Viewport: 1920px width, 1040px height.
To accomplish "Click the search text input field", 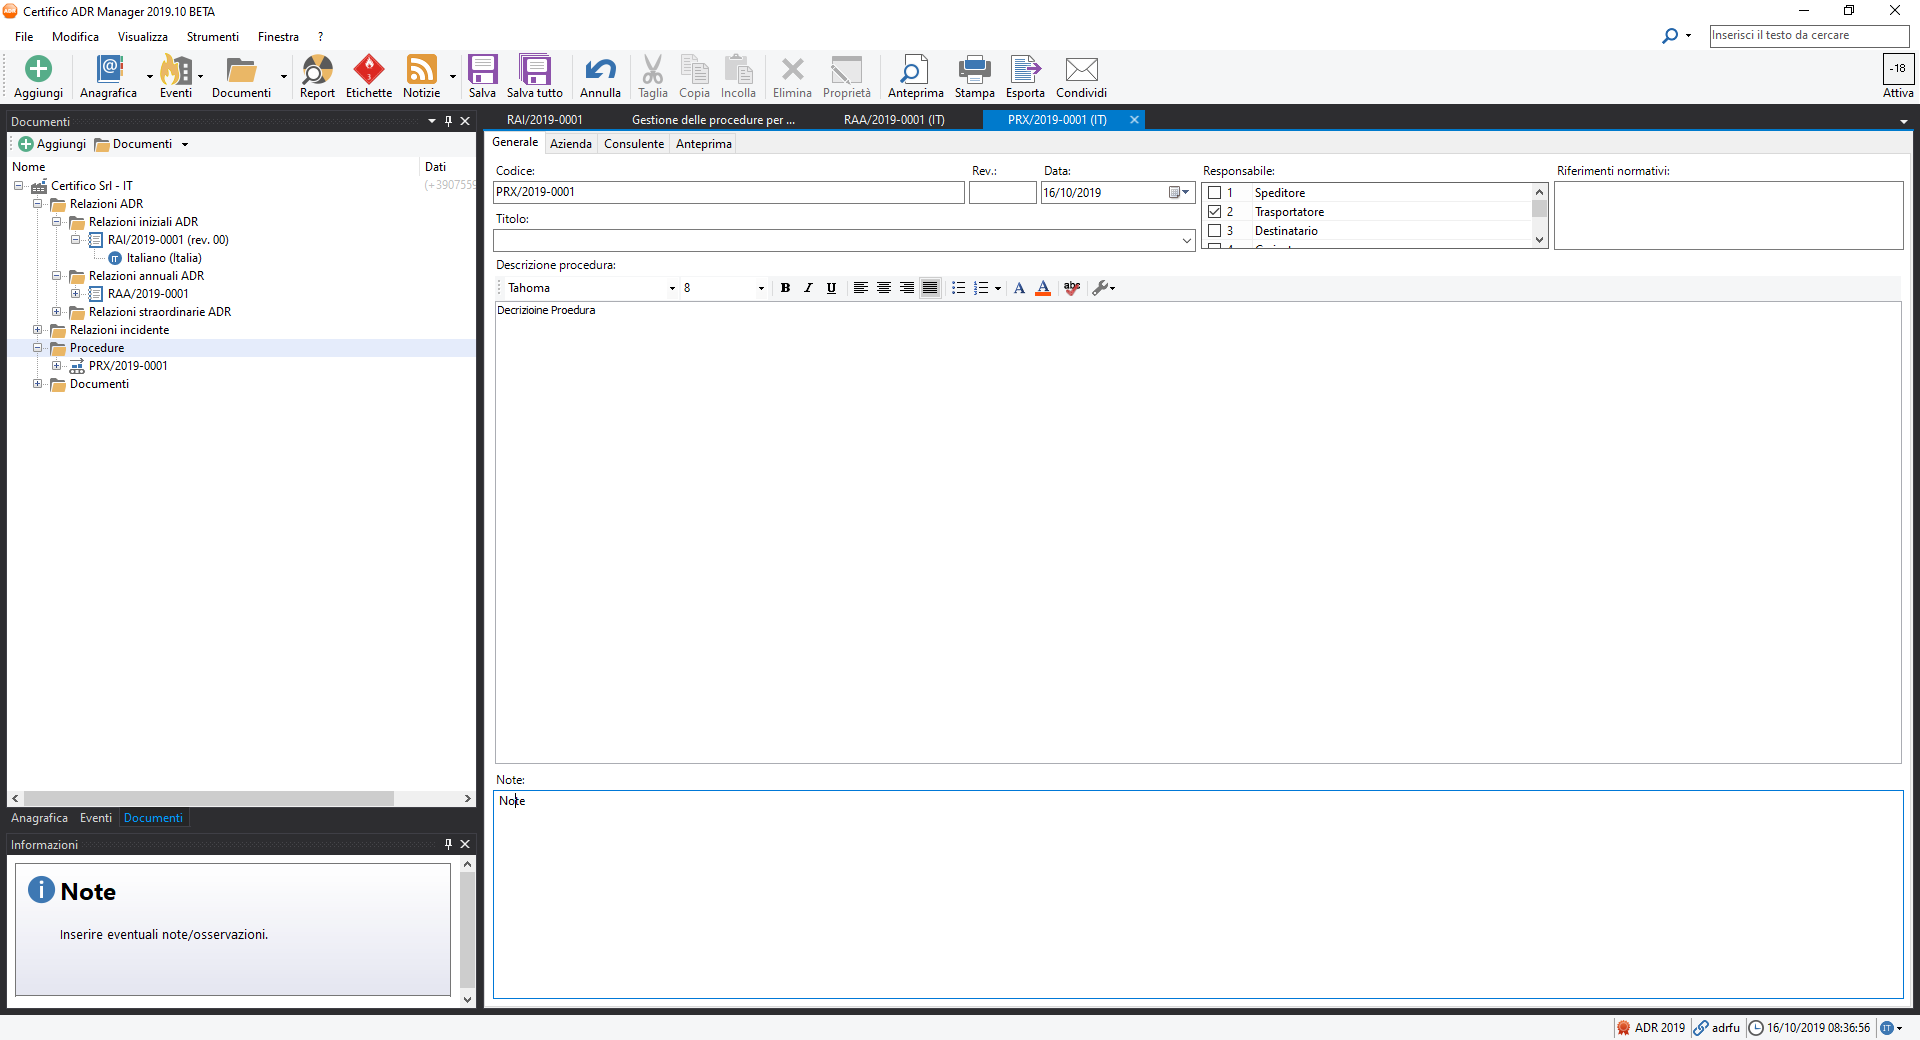I will pyautogui.click(x=1808, y=35).
